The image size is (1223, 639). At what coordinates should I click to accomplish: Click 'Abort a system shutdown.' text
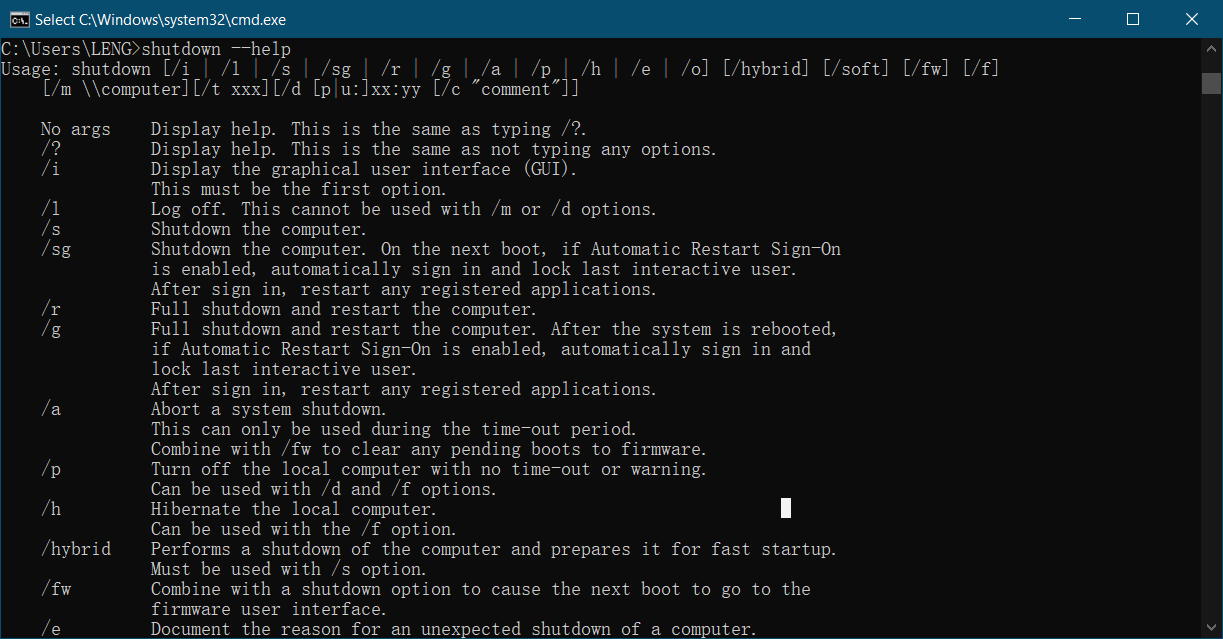[269, 409]
